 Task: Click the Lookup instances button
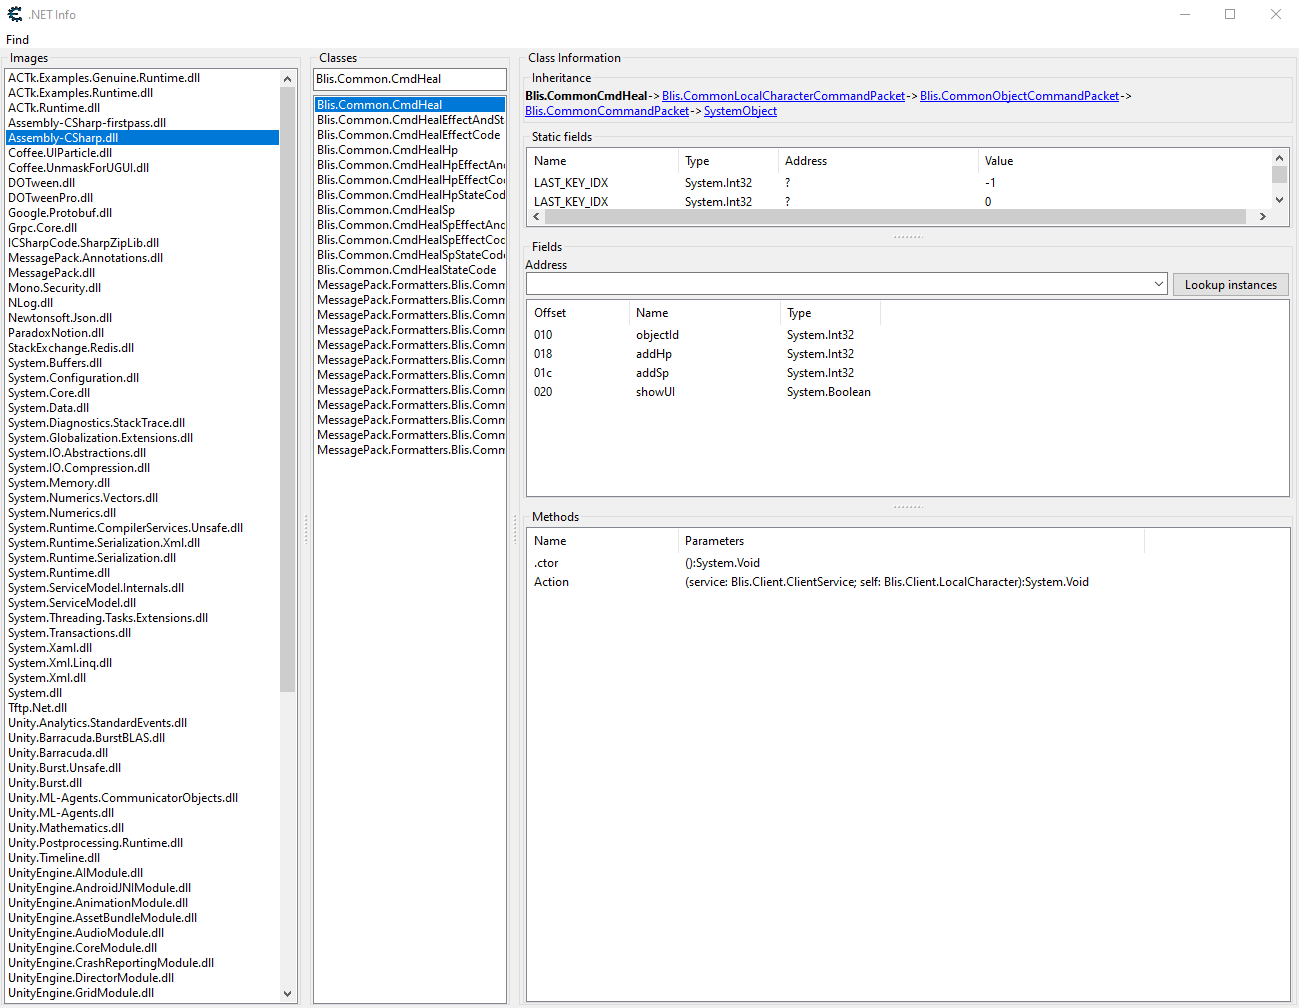coord(1230,285)
